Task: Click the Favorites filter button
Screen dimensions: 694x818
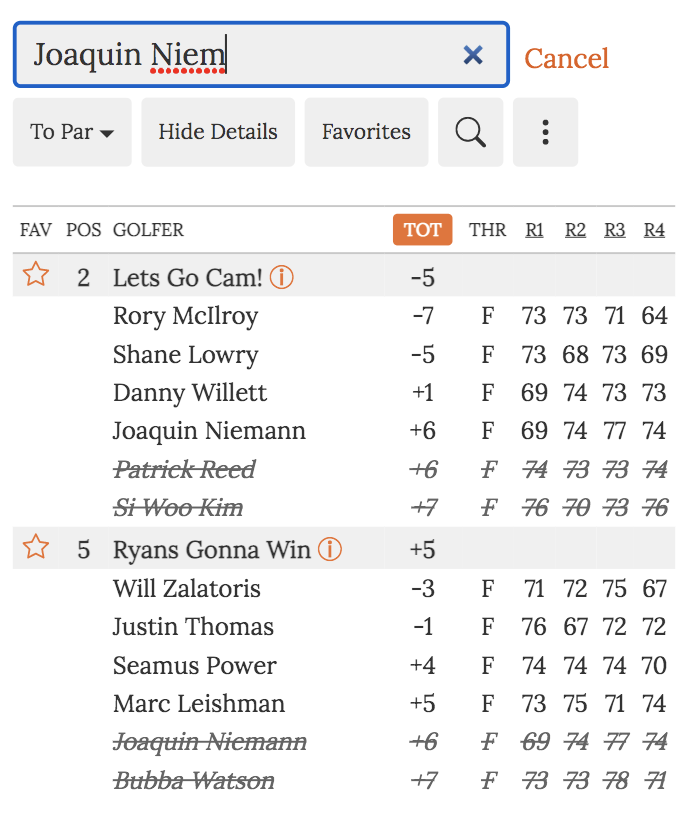Action: click(366, 132)
